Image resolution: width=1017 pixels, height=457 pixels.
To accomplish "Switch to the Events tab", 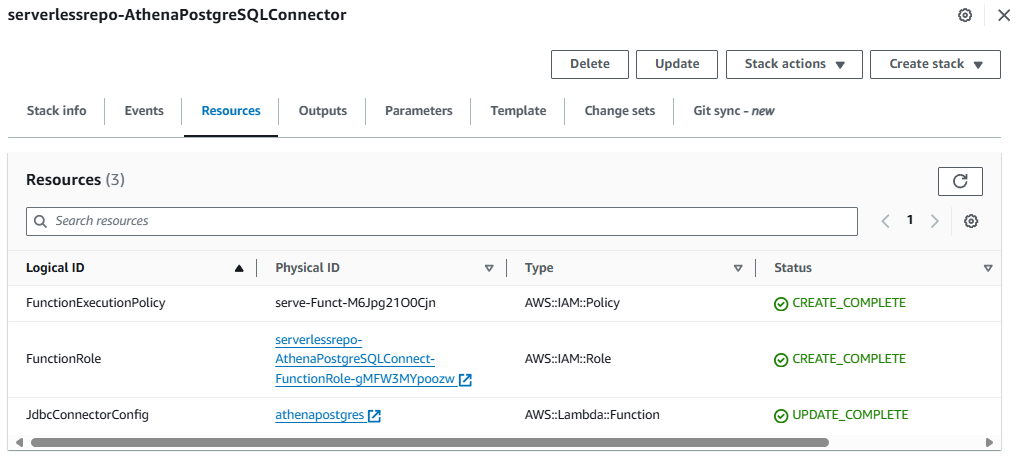I will click(144, 111).
